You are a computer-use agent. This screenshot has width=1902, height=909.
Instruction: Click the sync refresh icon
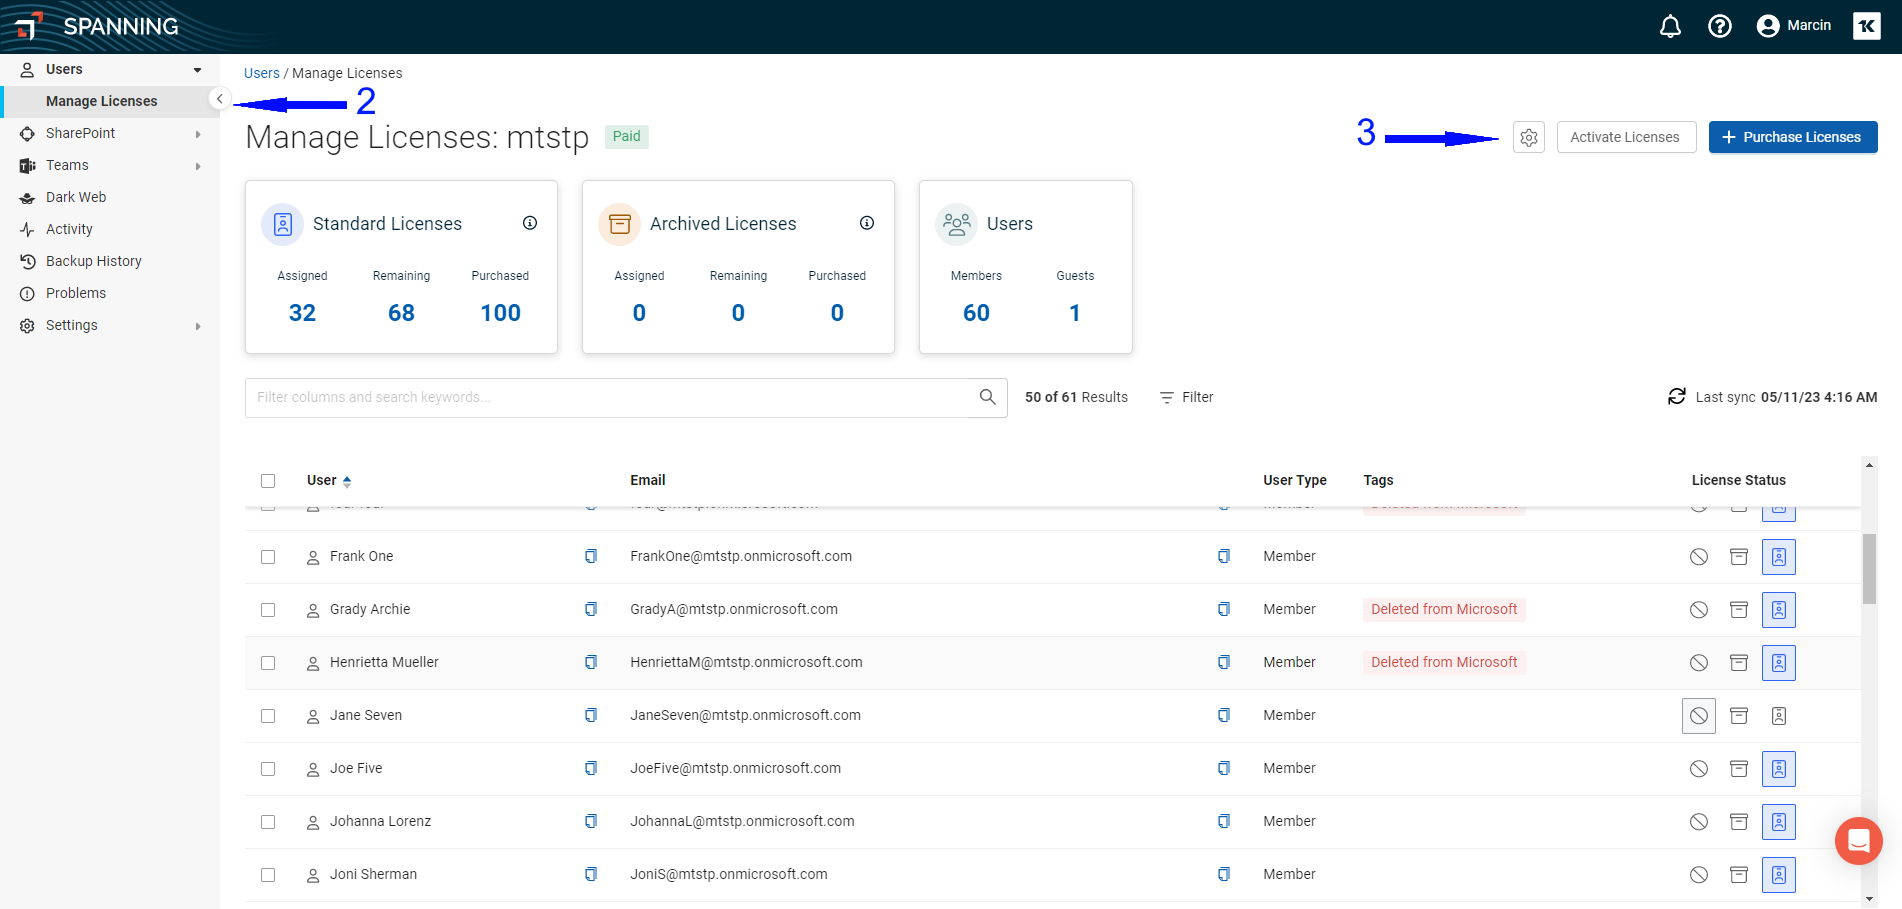coord(1677,397)
